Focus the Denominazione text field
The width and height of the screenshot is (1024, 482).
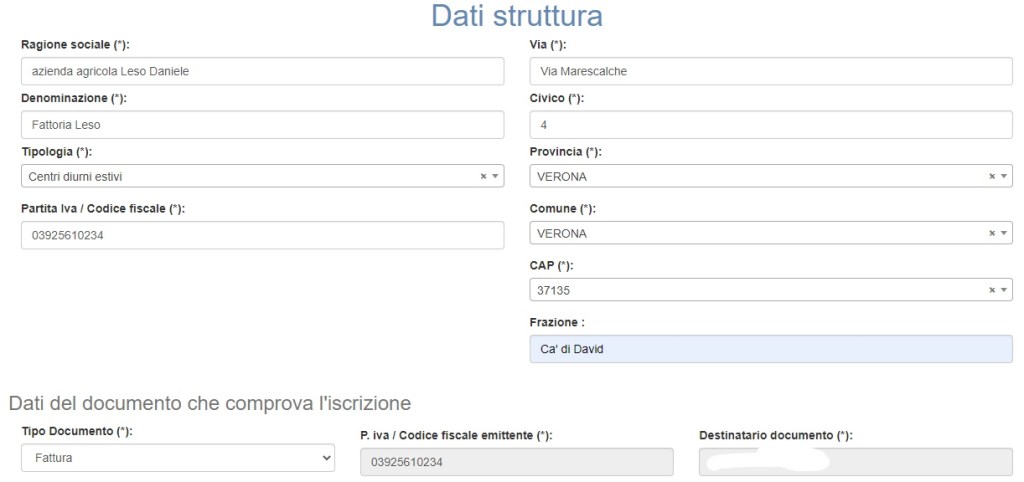pos(262,125)
